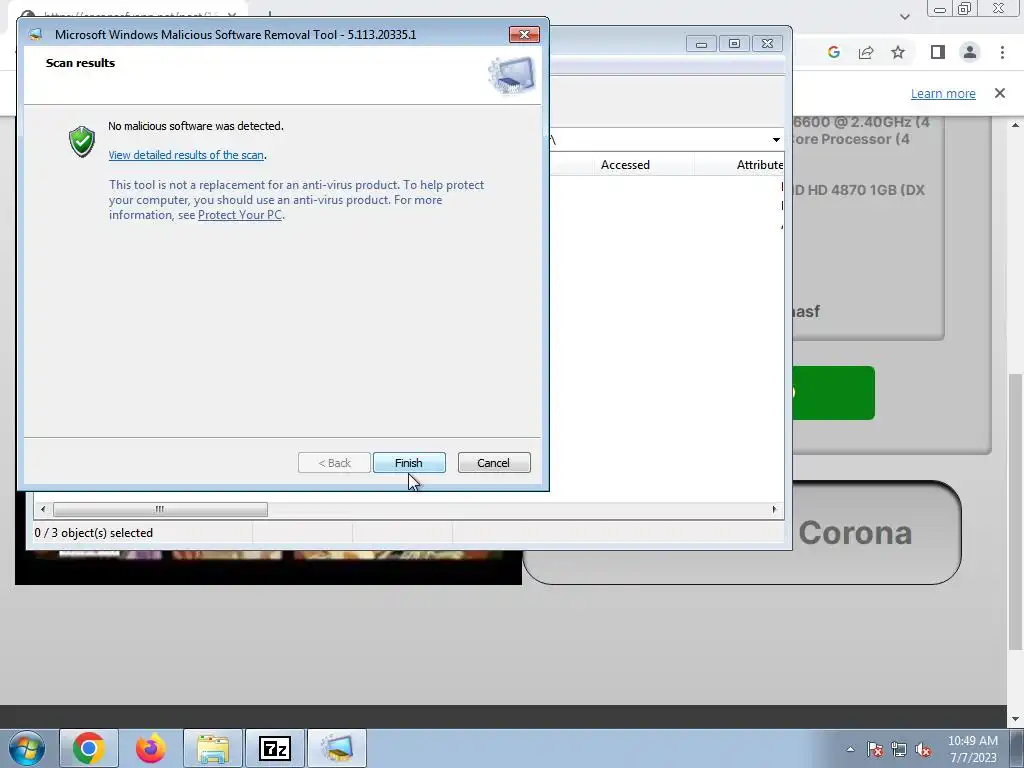Viewport: 1024px width, 768px height.
Task: Click the page scrollbar down arrow
Action: [1015, 719]
